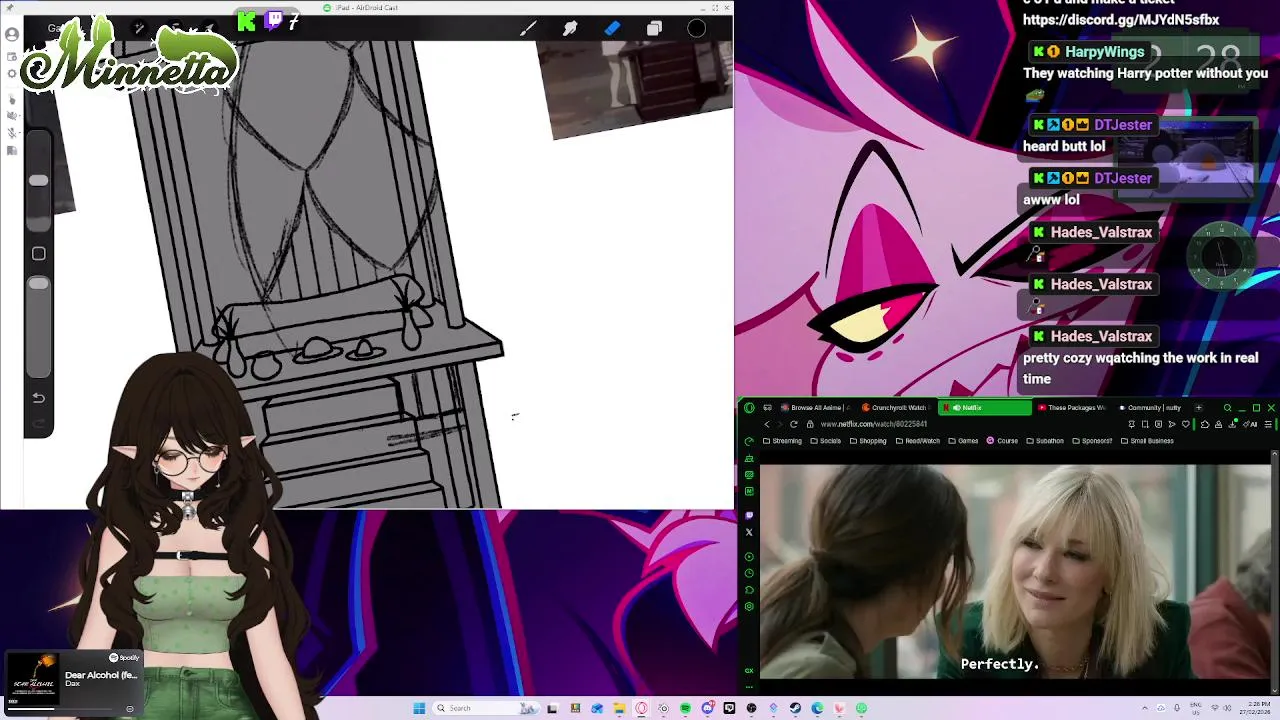The height and width of the screenshot is (720, 1280).
Task: Open Steam from the taskbar
Action: tap(794, 708)
